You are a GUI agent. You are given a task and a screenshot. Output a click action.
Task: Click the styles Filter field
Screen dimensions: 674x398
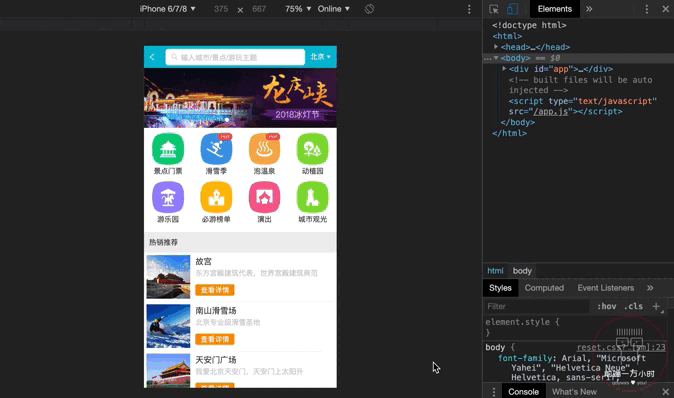(536, 306)
